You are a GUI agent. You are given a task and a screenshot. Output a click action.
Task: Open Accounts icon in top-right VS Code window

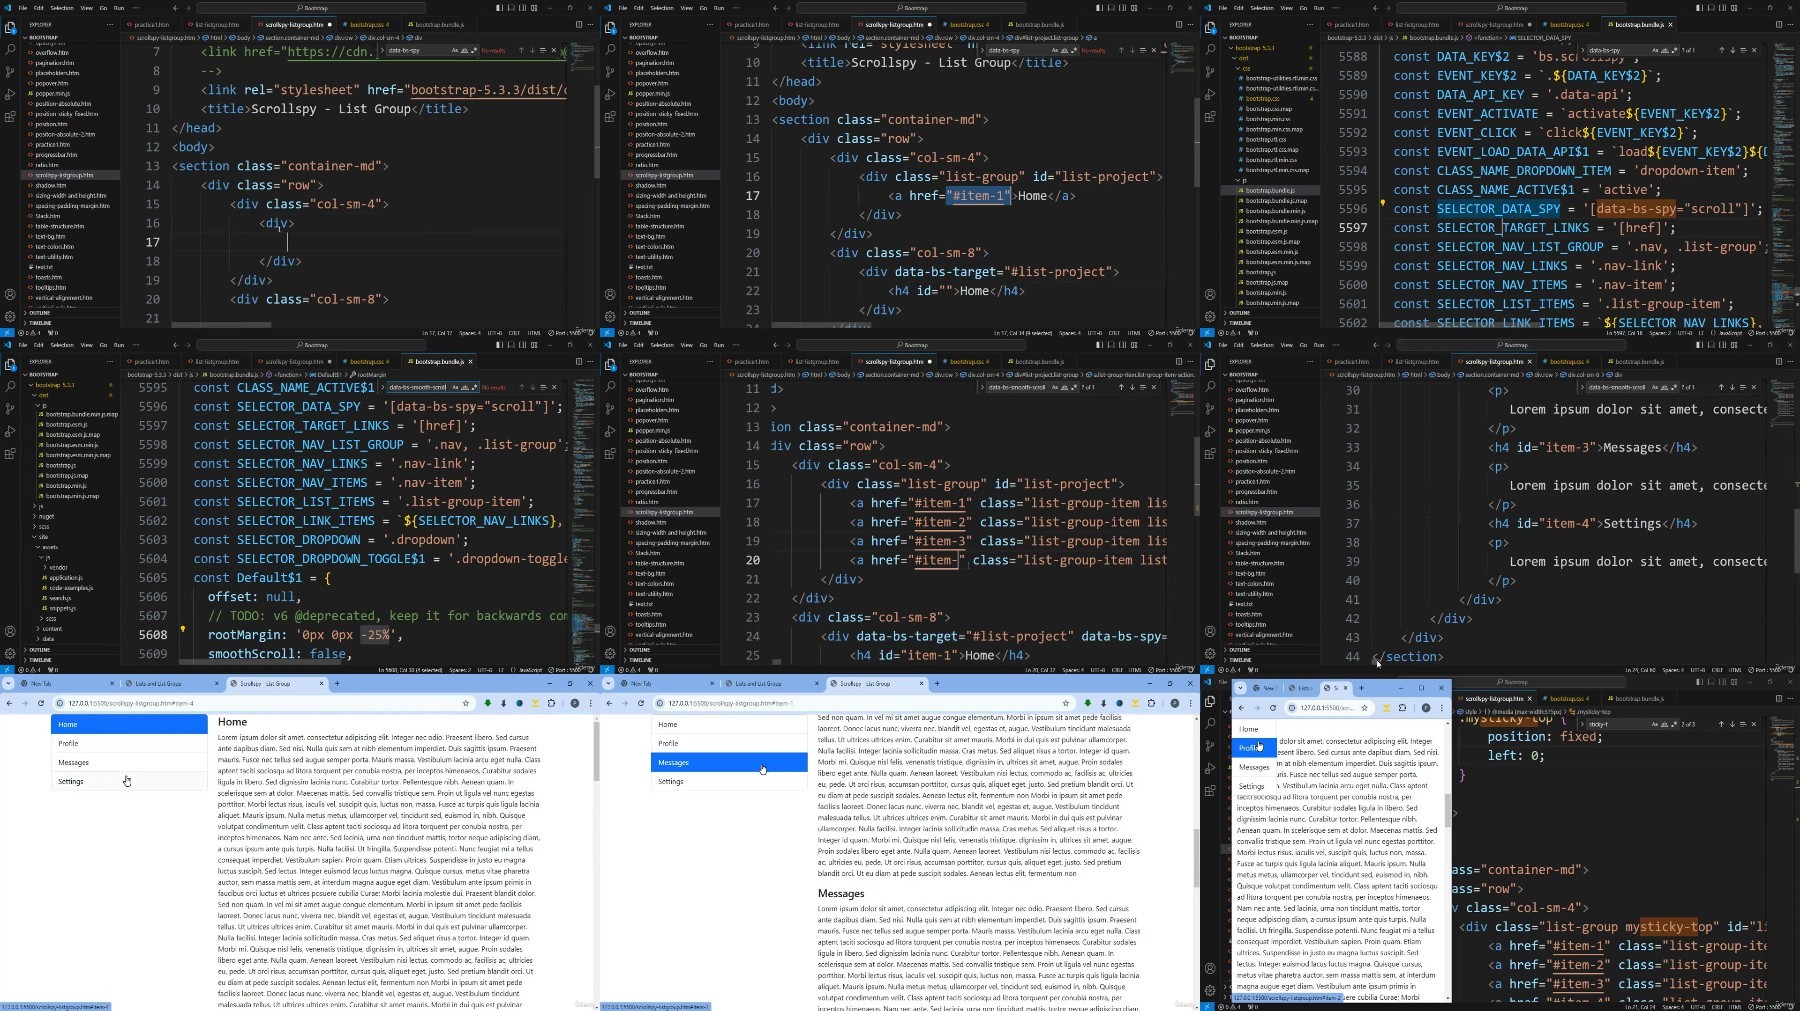(x=1210, y=294)
